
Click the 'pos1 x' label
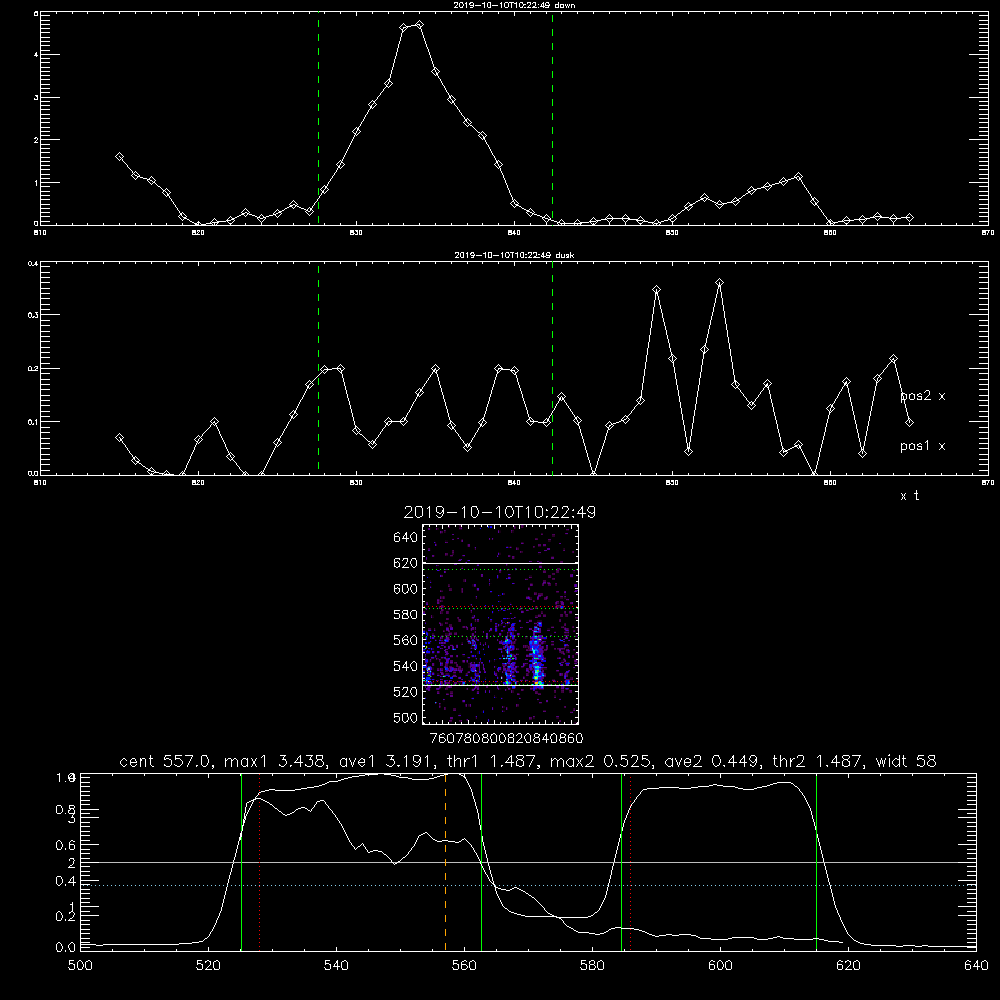click(x=923, y=446)
